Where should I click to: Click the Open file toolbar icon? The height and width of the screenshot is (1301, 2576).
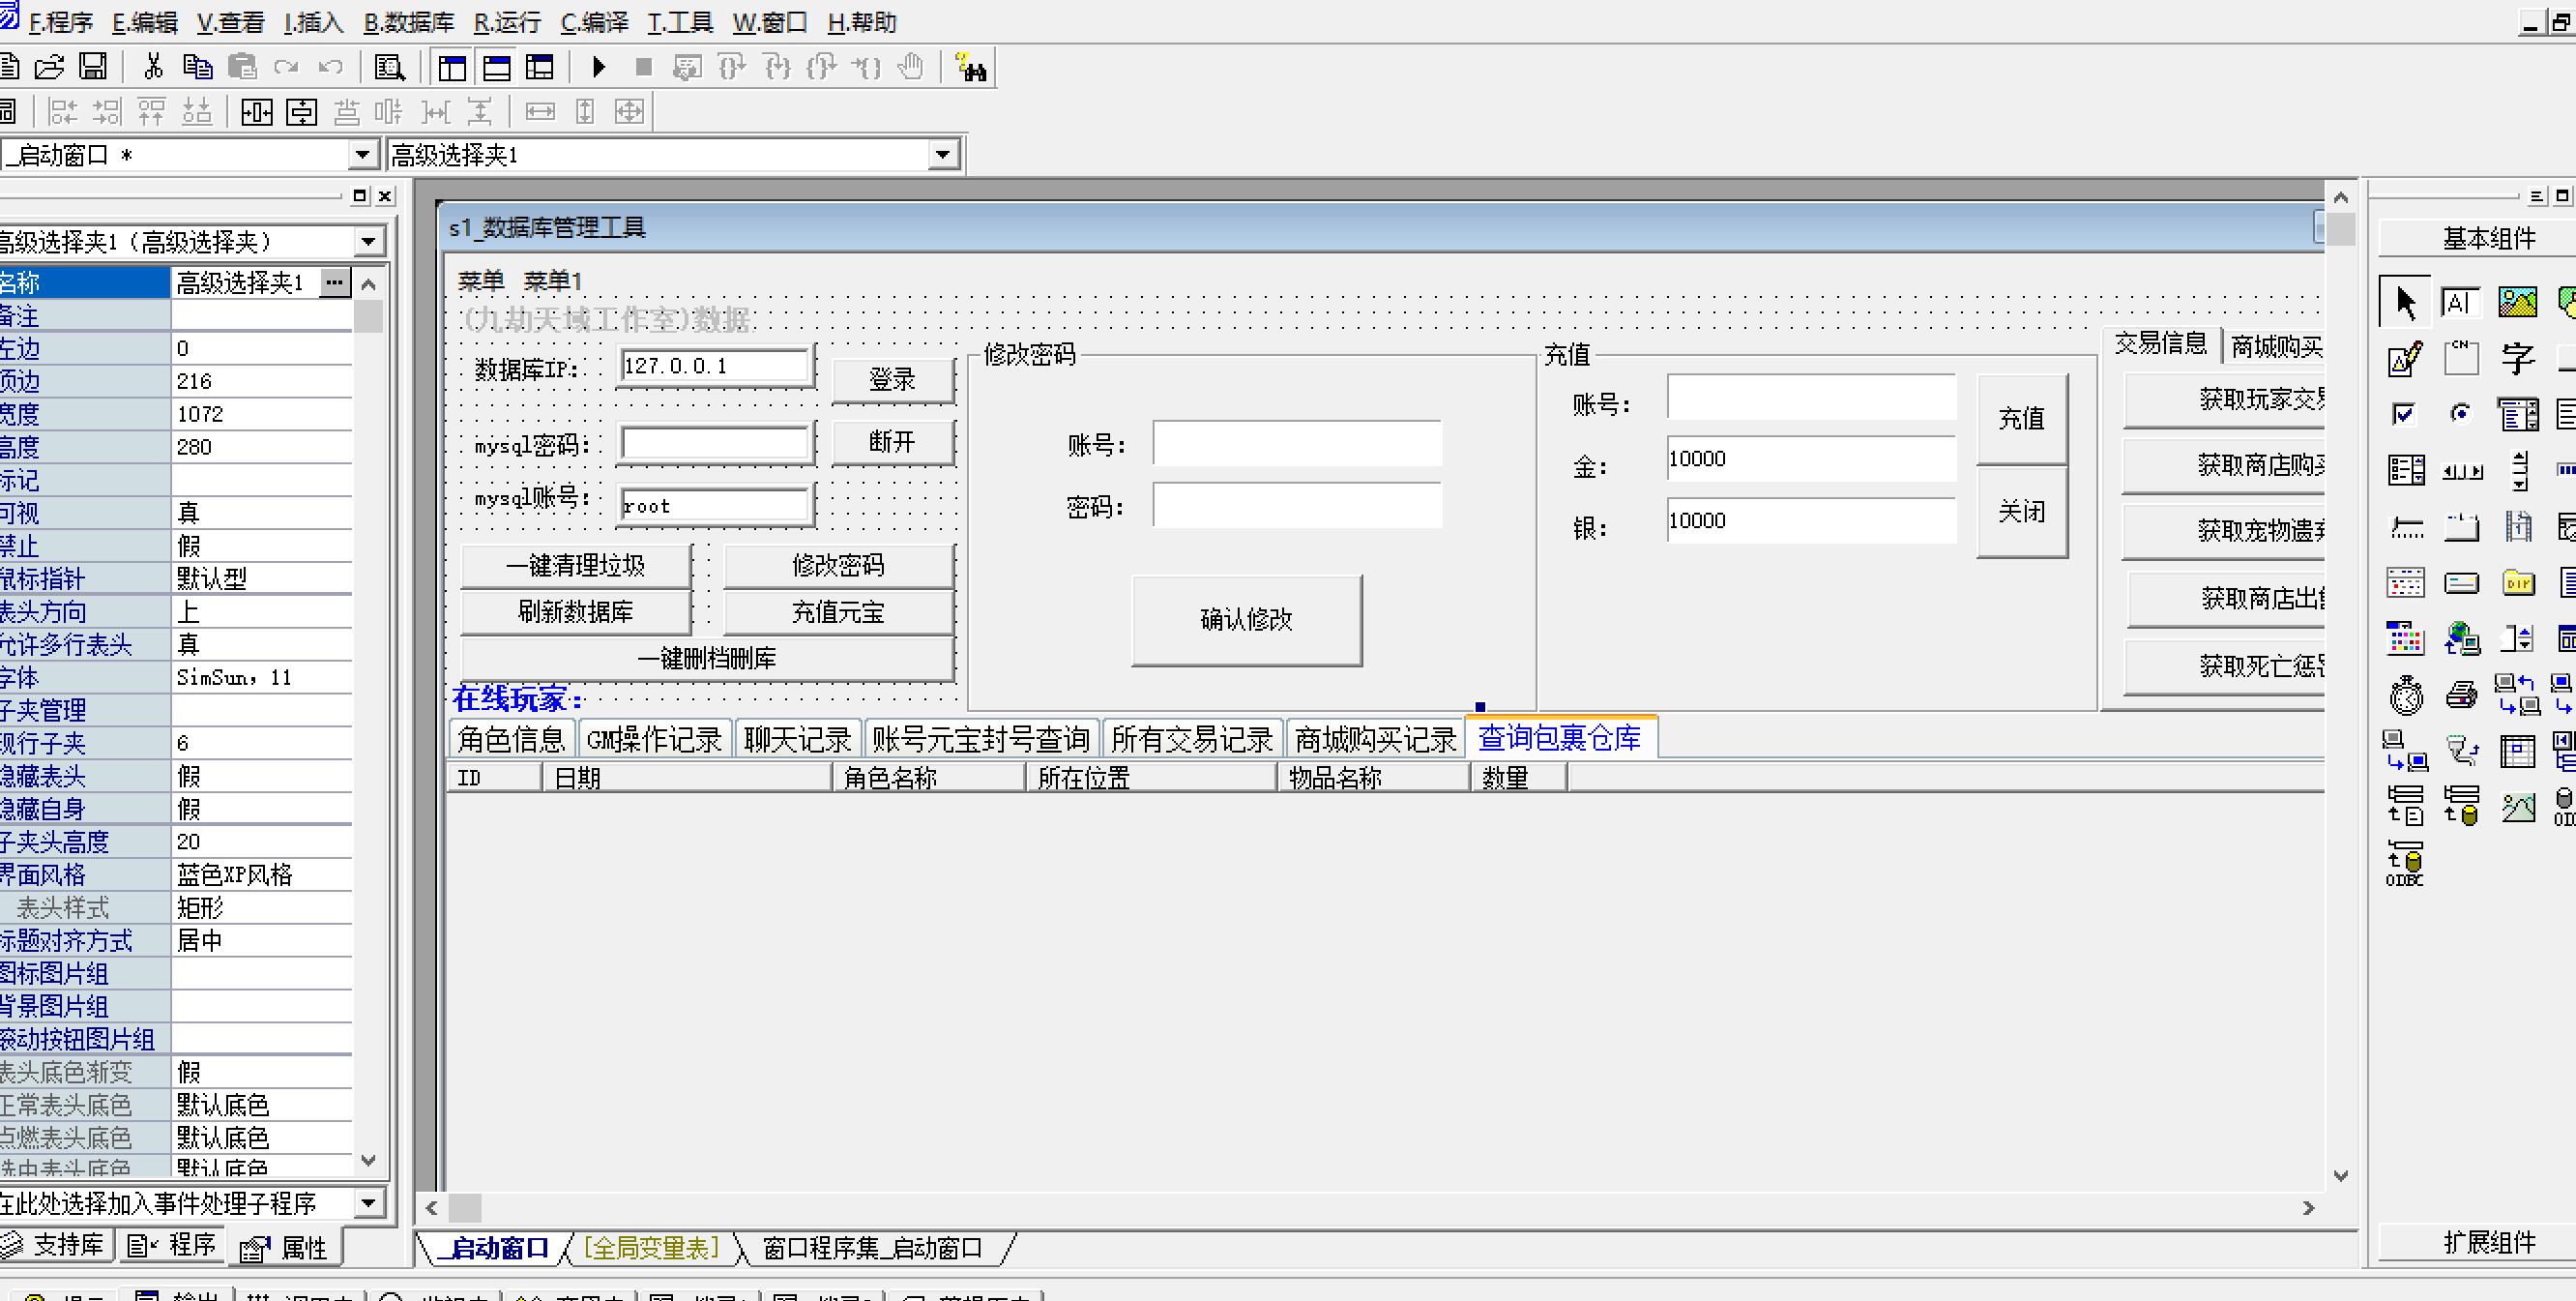[48, 68]
